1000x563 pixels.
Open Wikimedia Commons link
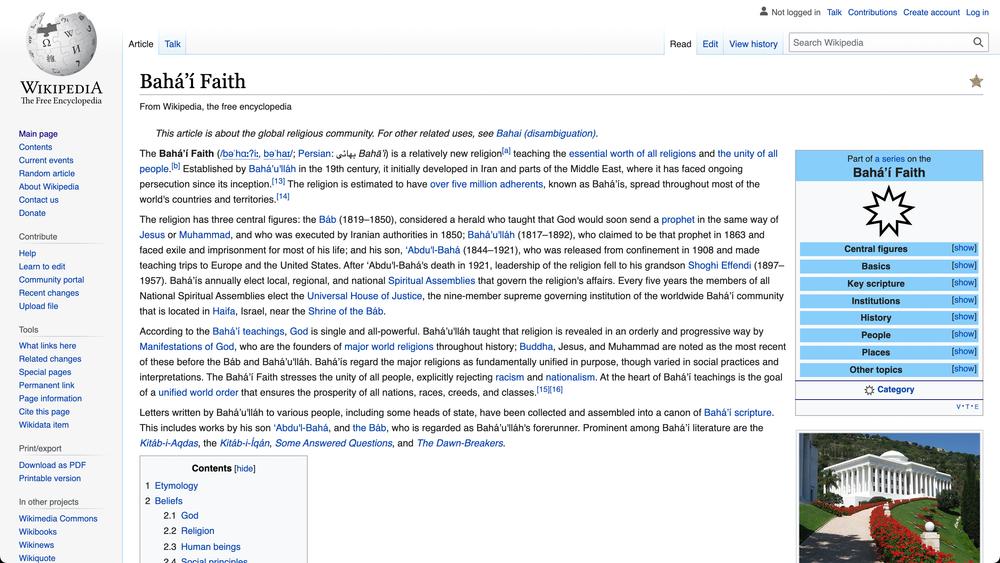[58, 519]
